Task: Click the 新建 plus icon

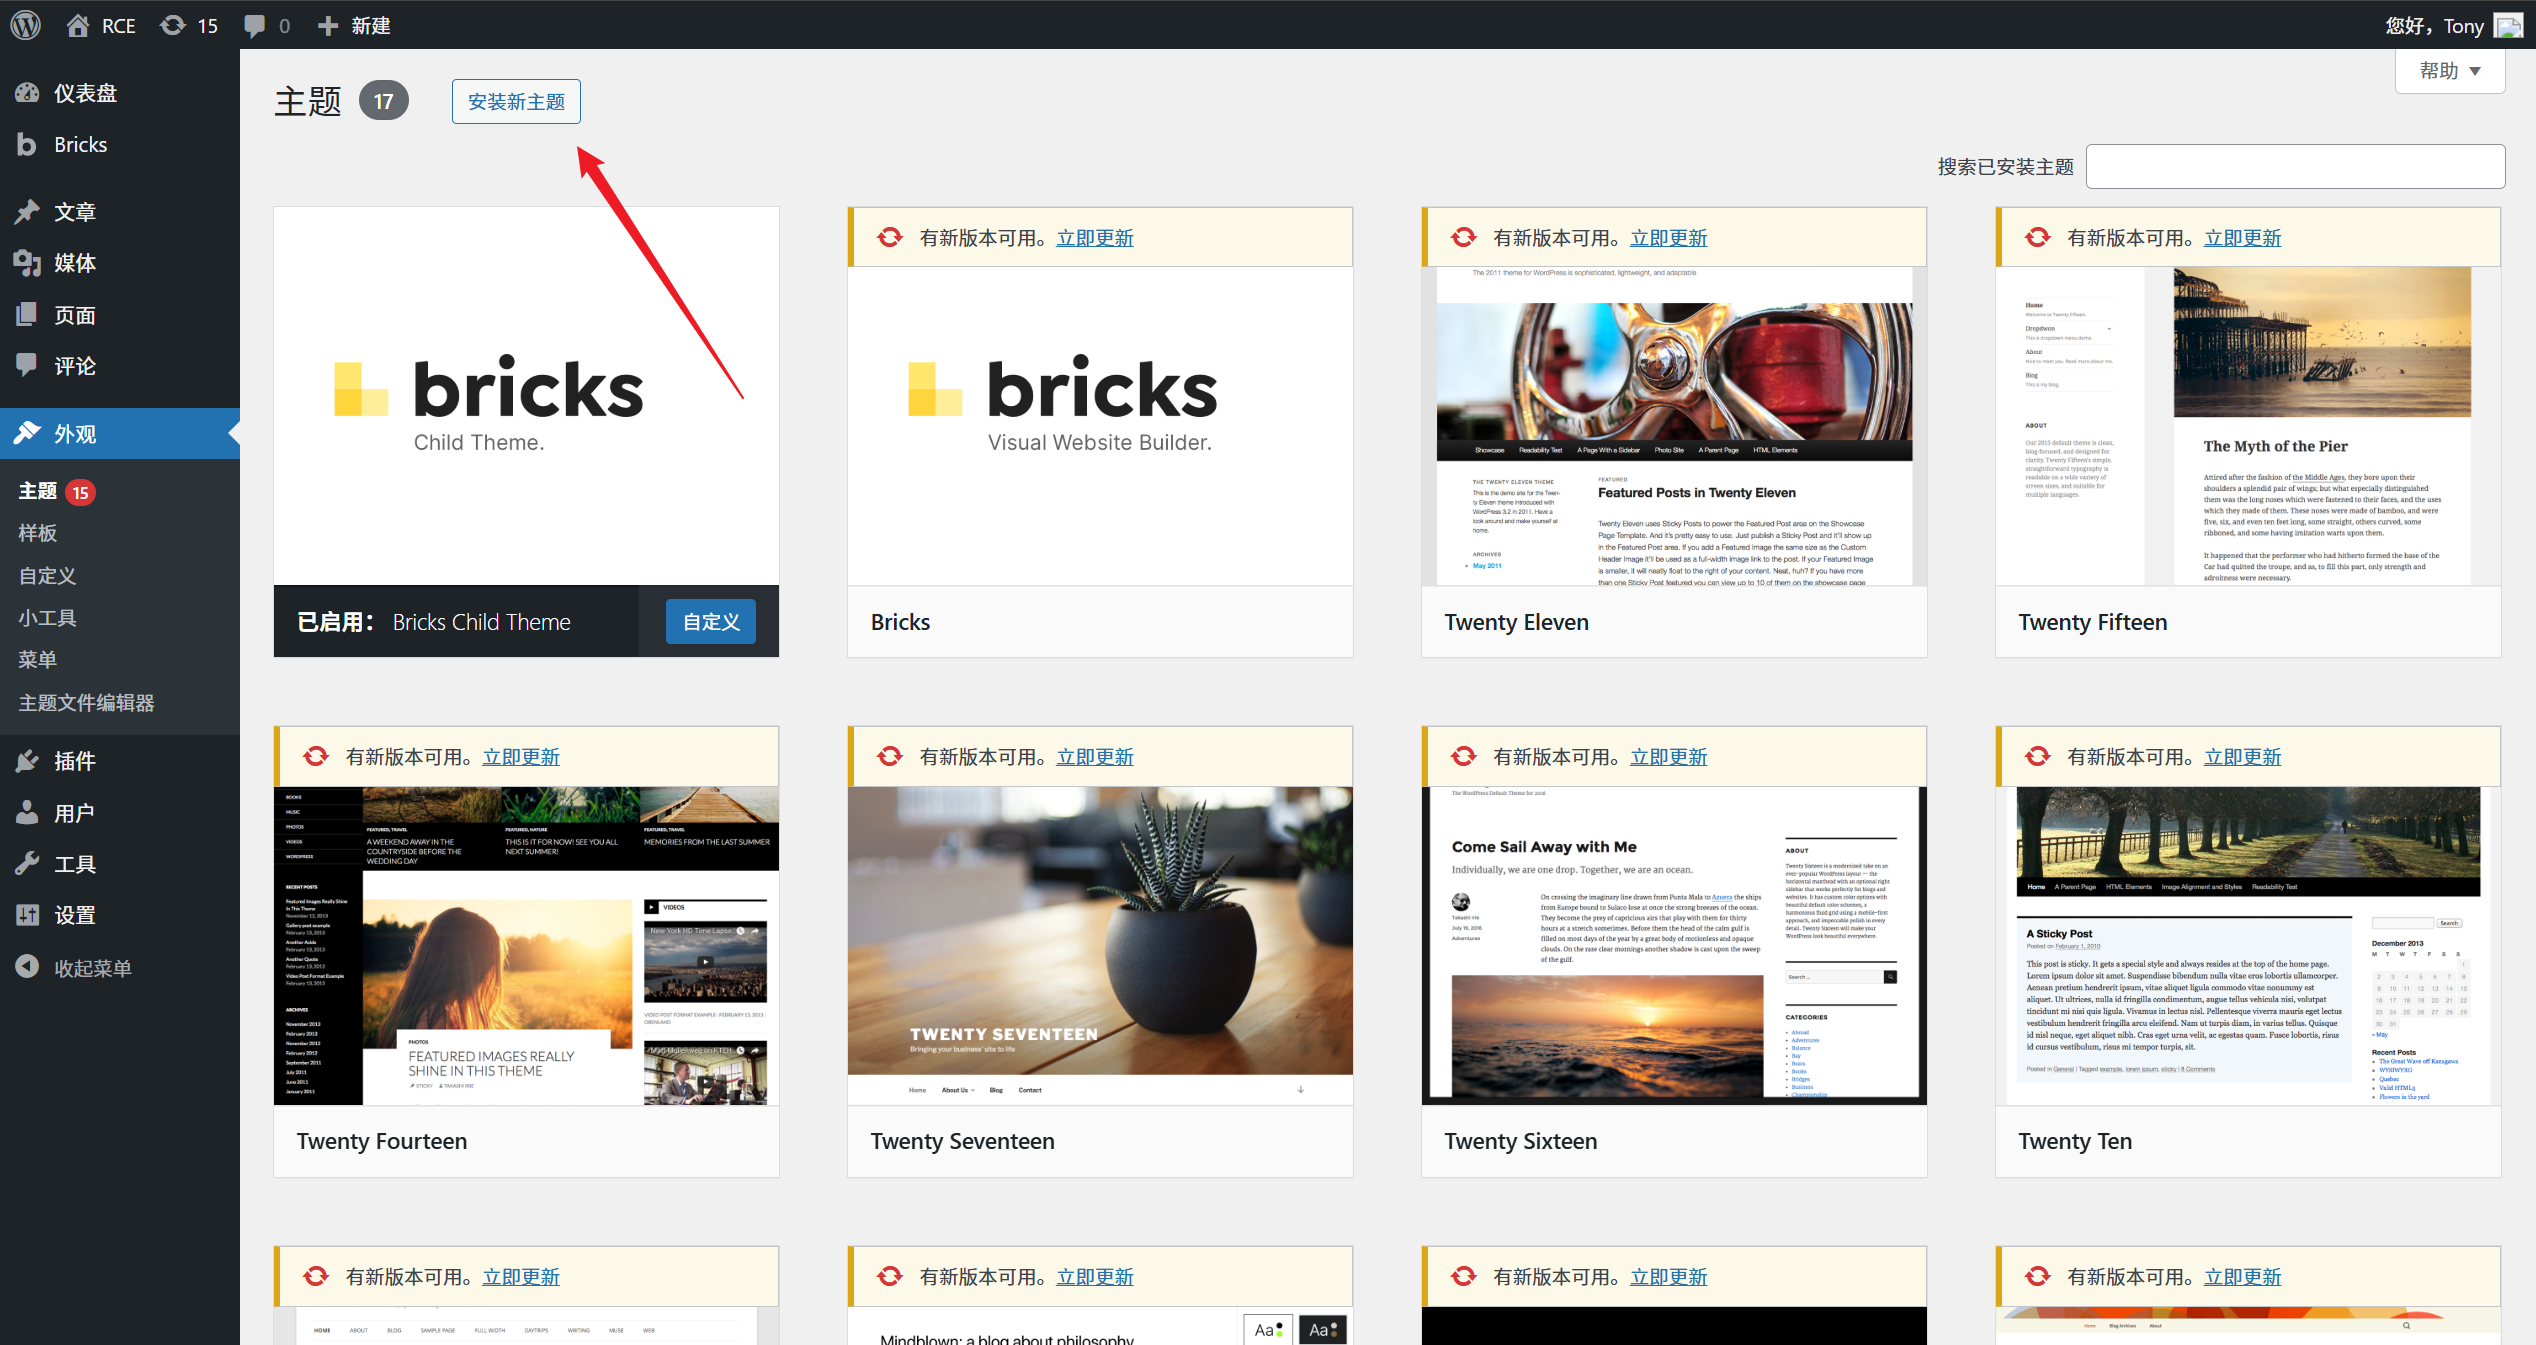Action: click(328, 25)
